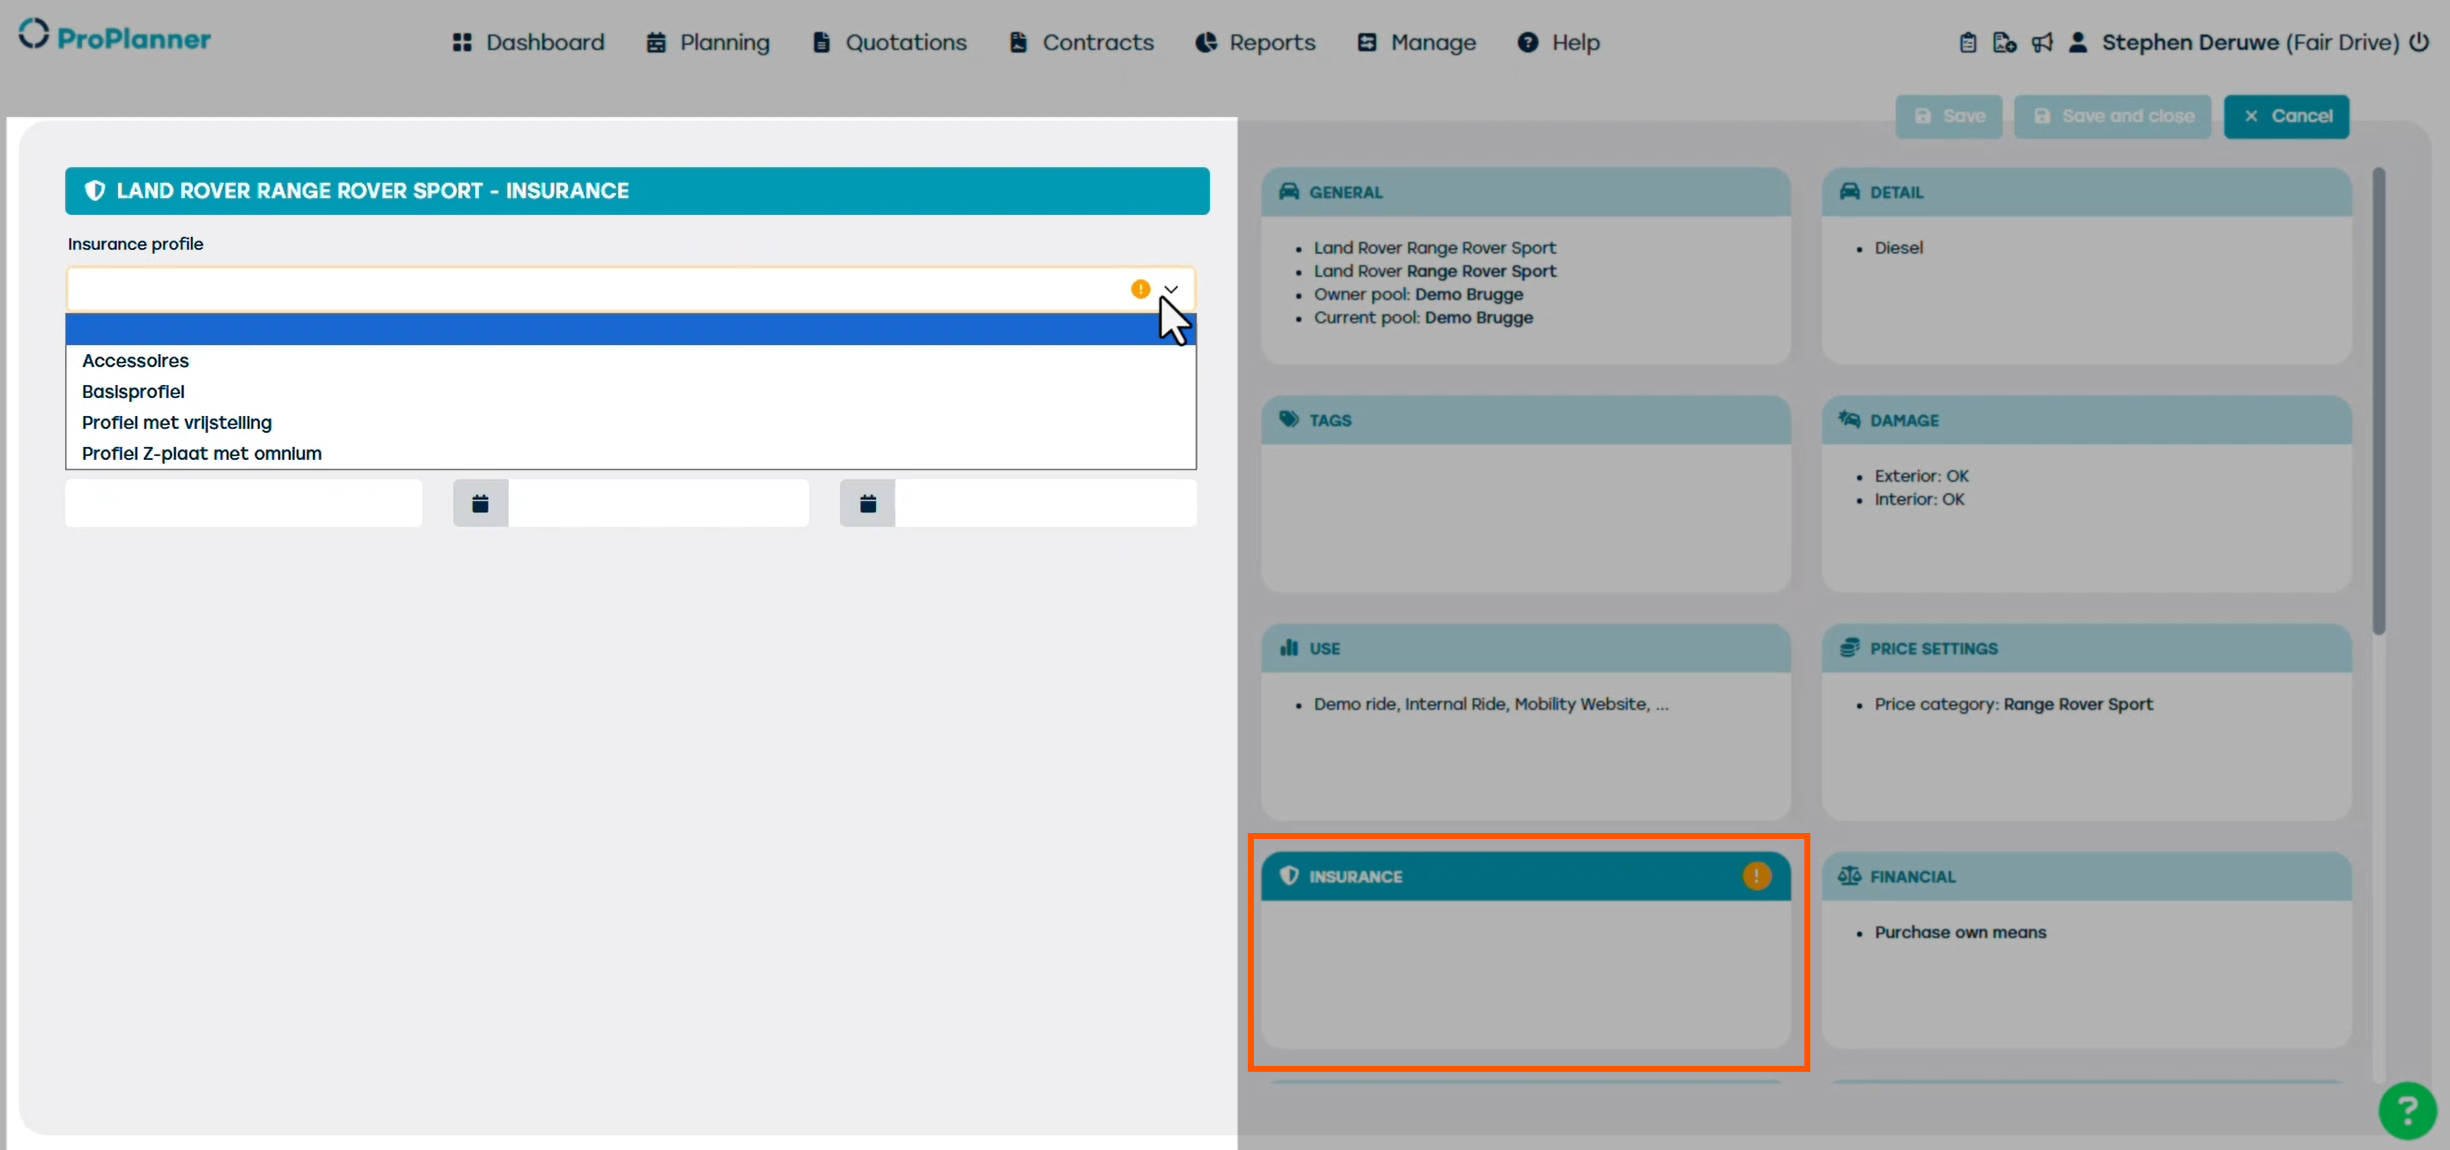Open the Planning menu

coord(708,43)
